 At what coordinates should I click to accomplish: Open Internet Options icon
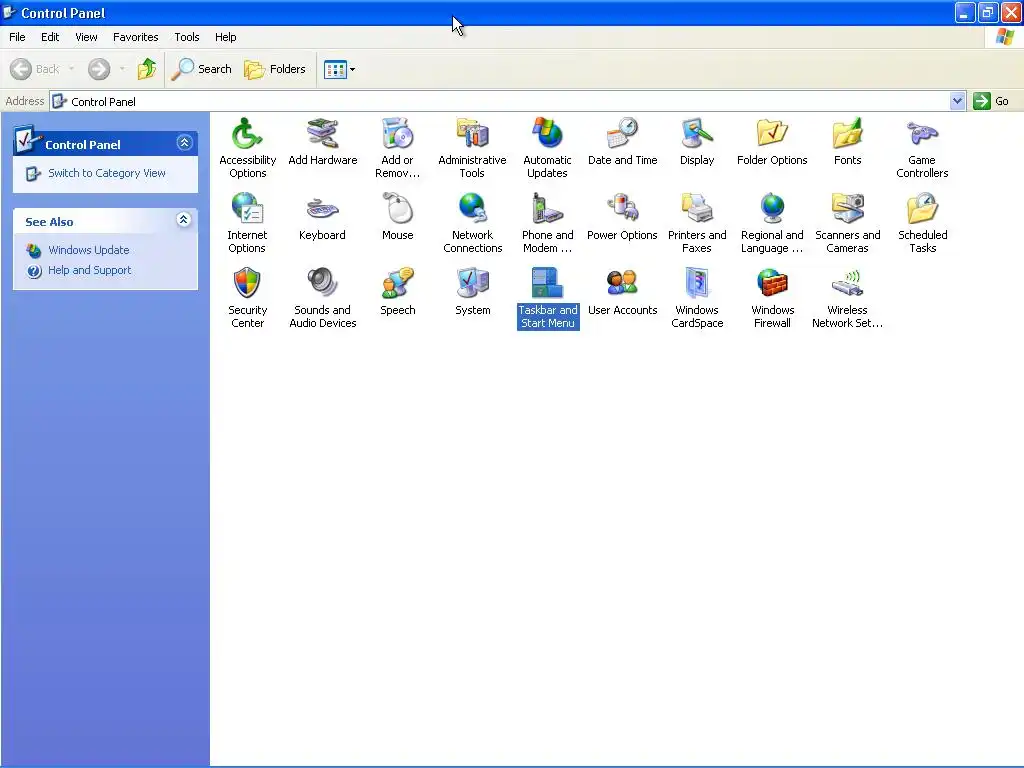248,223
